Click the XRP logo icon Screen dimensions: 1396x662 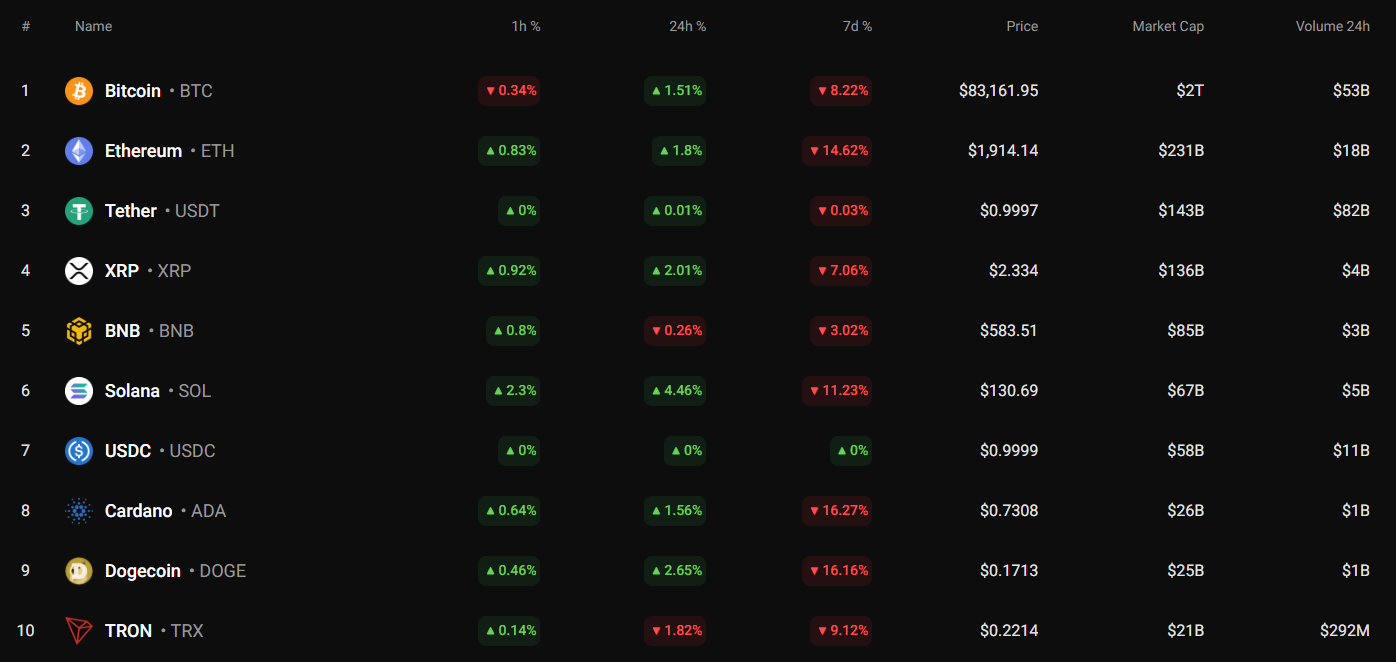click(79, 271)
